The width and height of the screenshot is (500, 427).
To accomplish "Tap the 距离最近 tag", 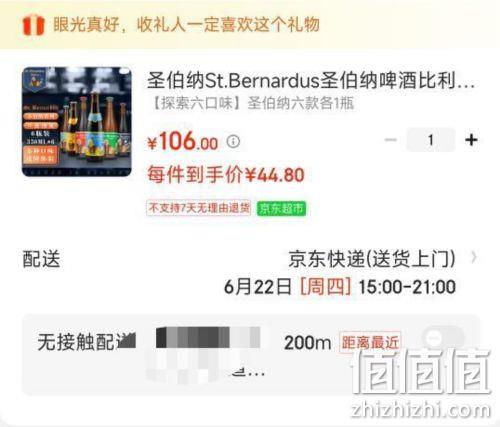I will click(x=370, y=342).
